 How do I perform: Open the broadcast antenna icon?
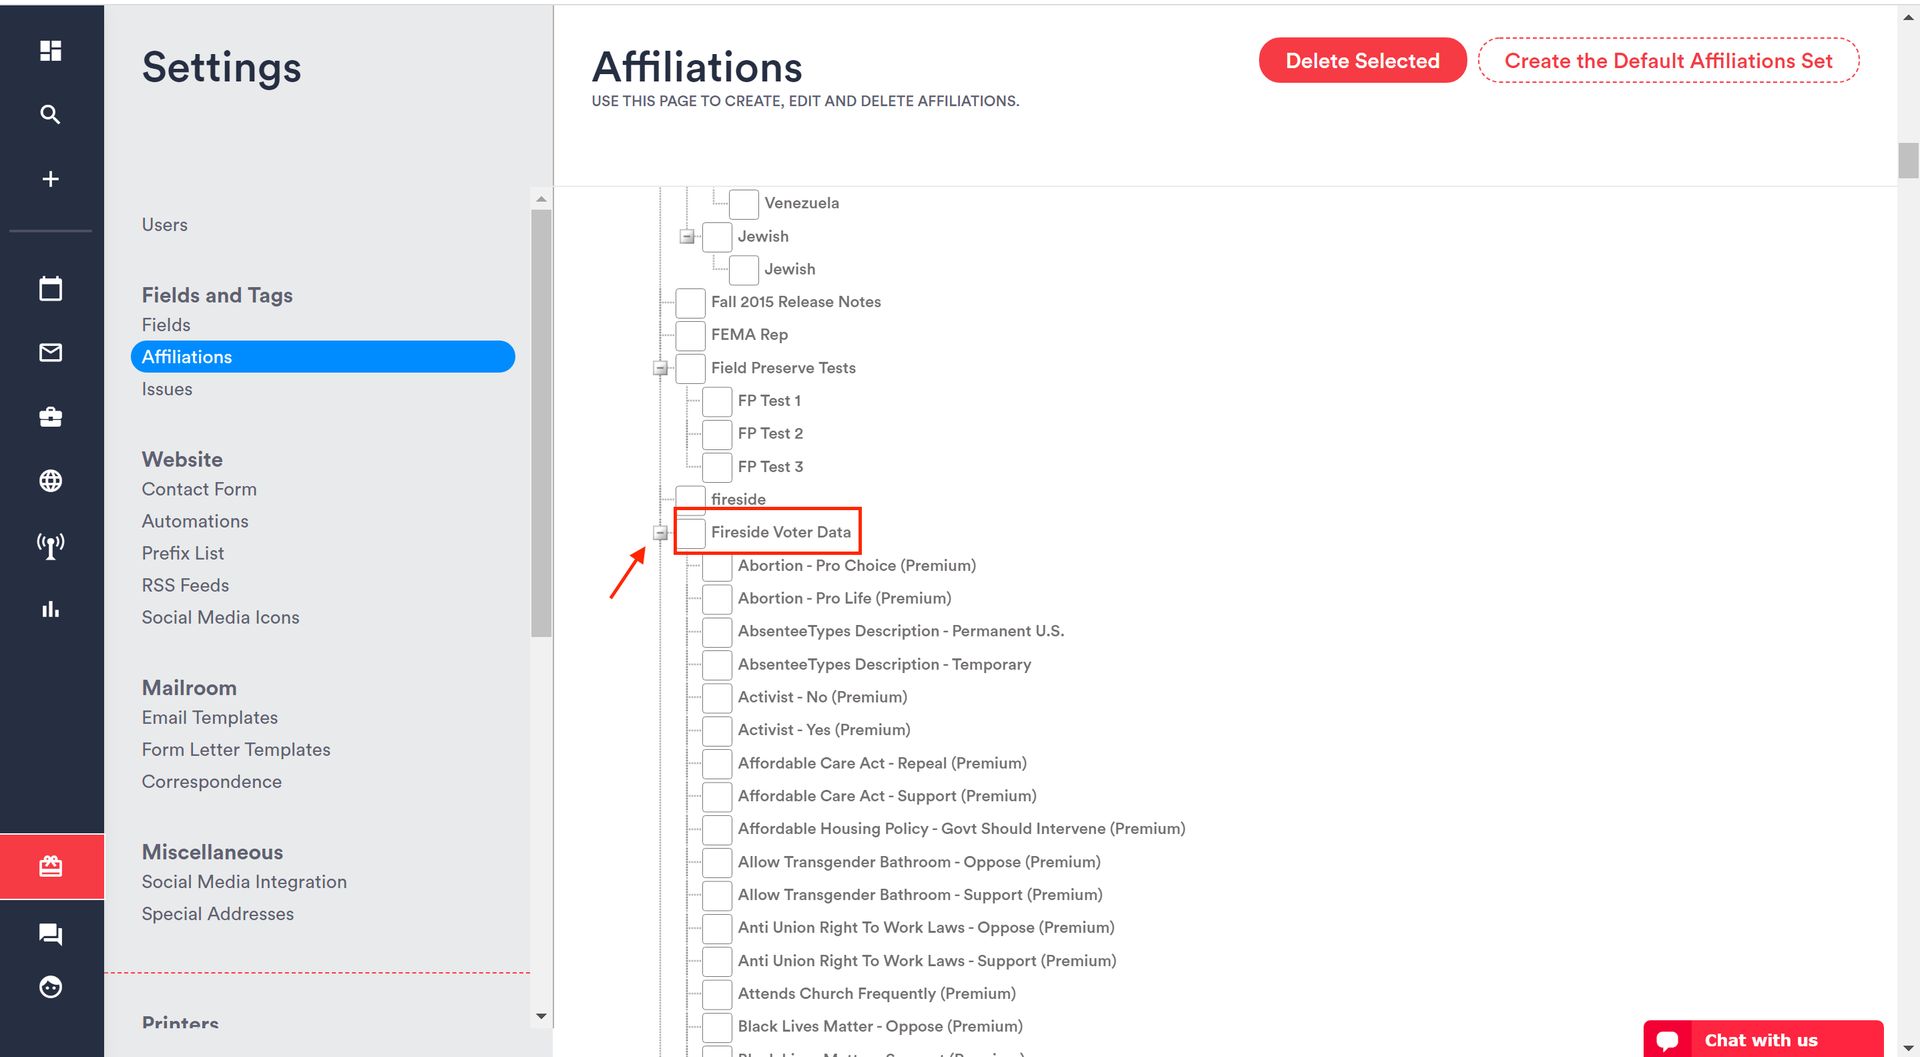(x=50, y=545)
